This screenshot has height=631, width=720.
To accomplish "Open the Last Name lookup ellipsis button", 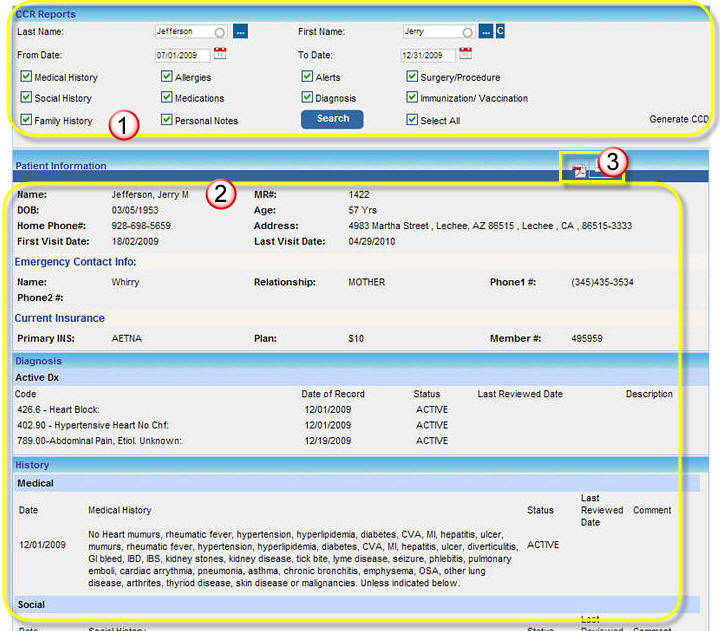I will (240, 32).
